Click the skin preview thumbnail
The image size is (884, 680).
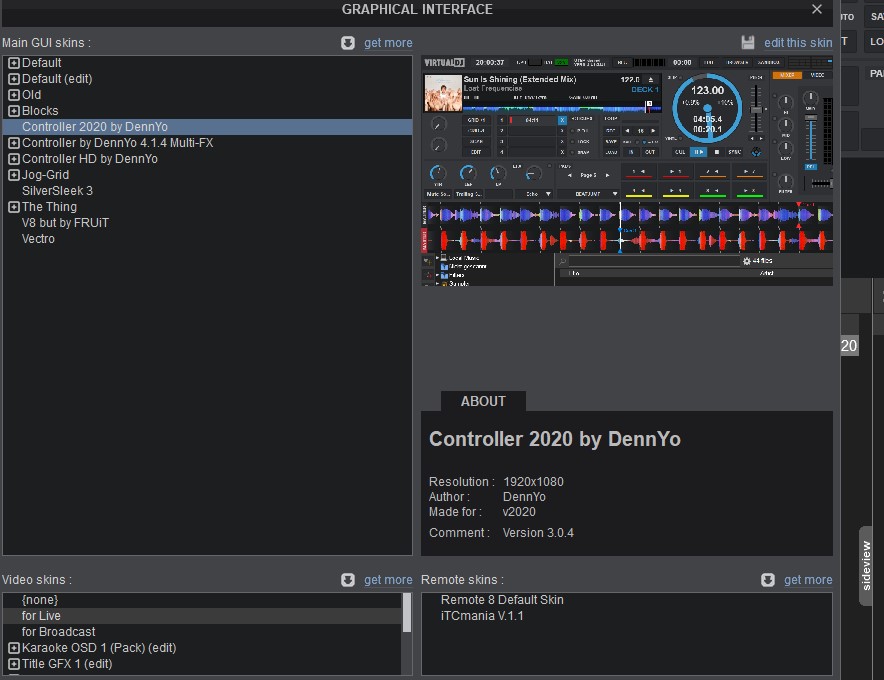(x=627, y=171)
